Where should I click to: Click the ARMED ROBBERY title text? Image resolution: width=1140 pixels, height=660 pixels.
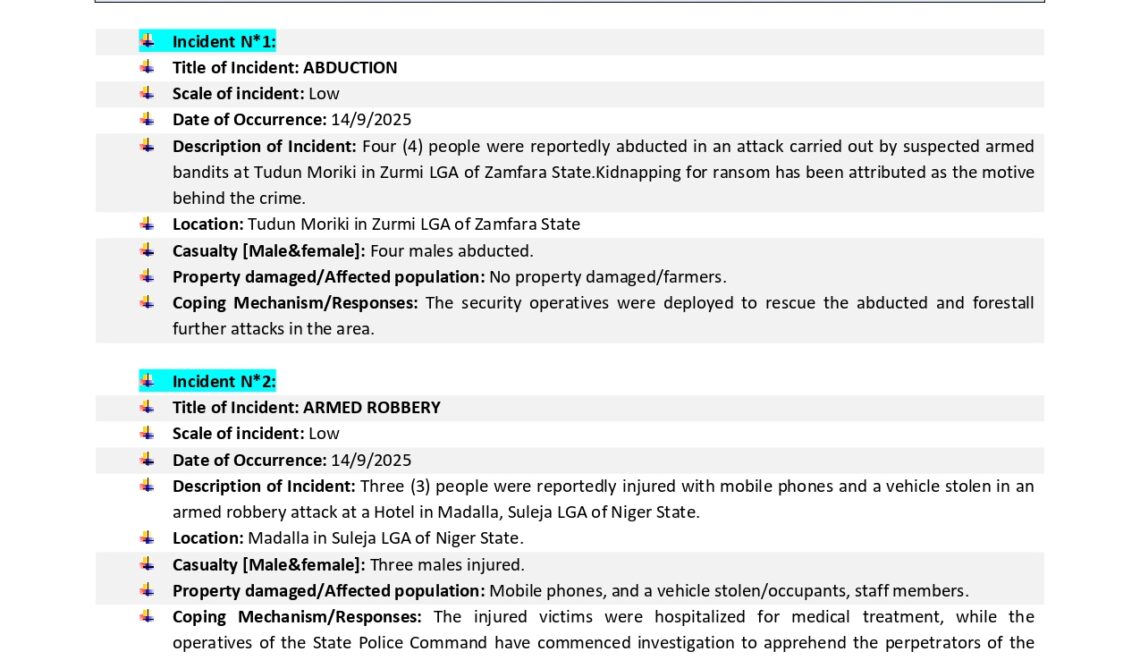[371, 408]
